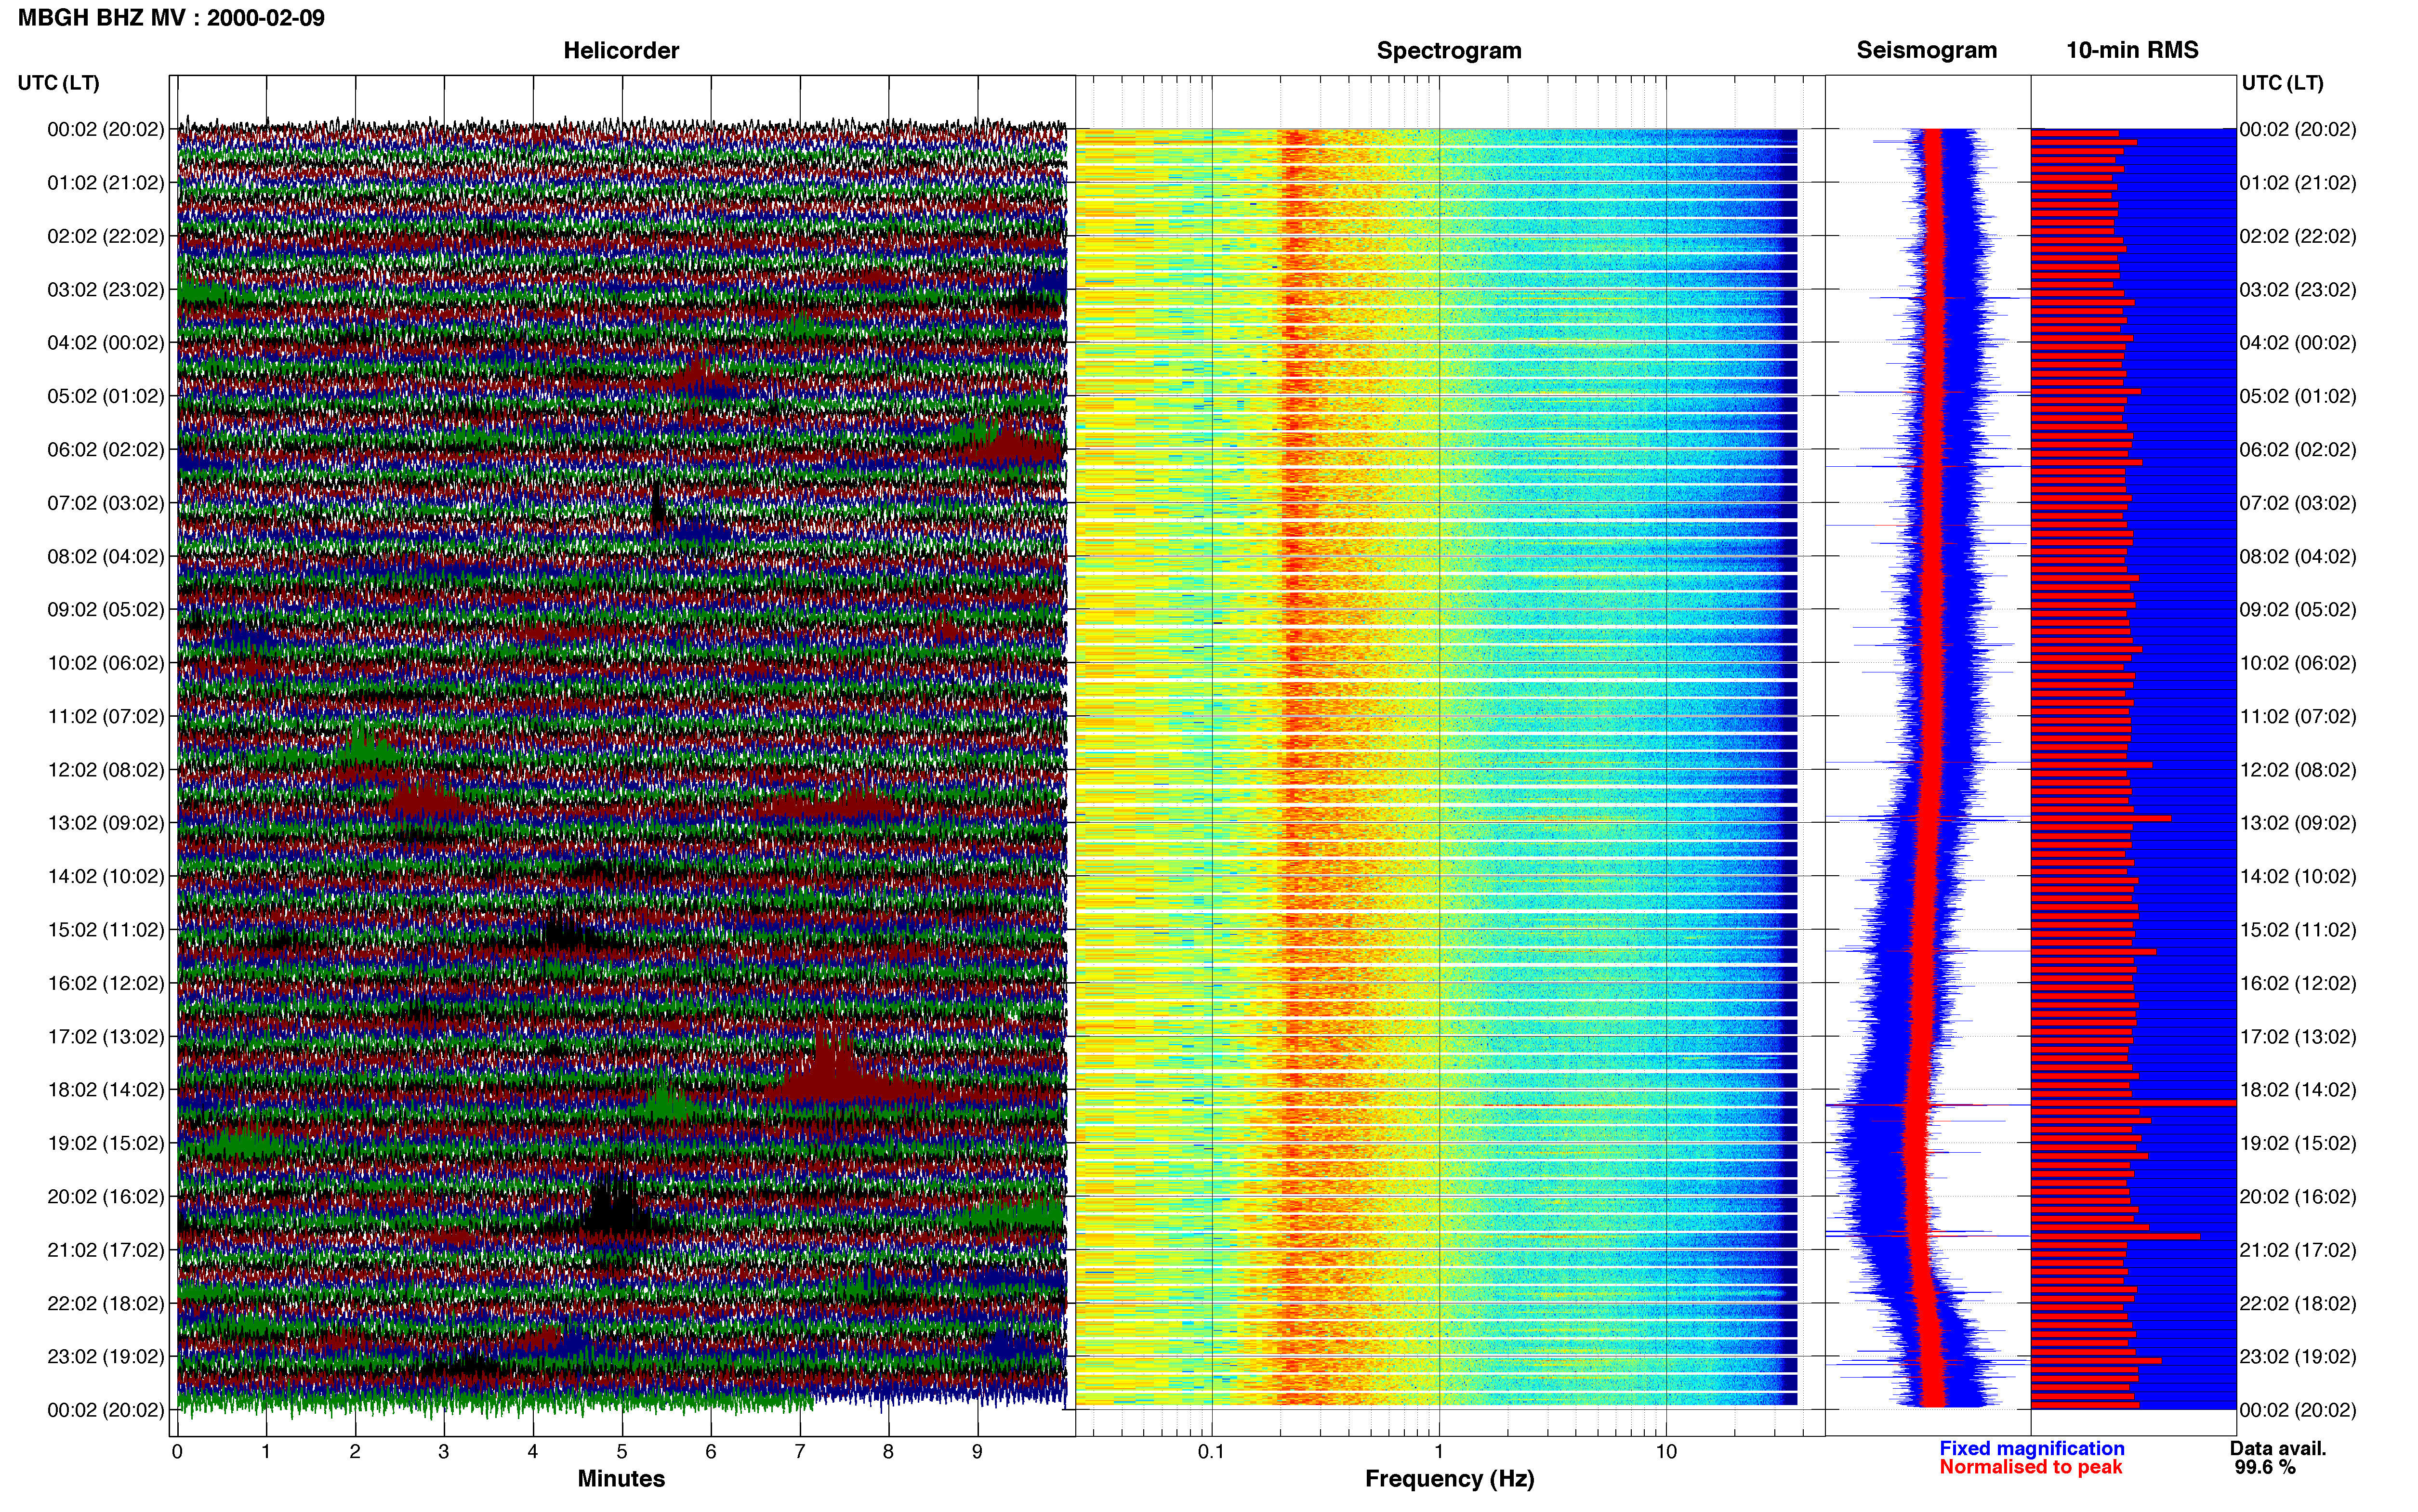This screenshot has width=2418, height=1512.
Task: Click the 'Frequency (Hz)' x-axis label
Action: coord(1449,1478)
